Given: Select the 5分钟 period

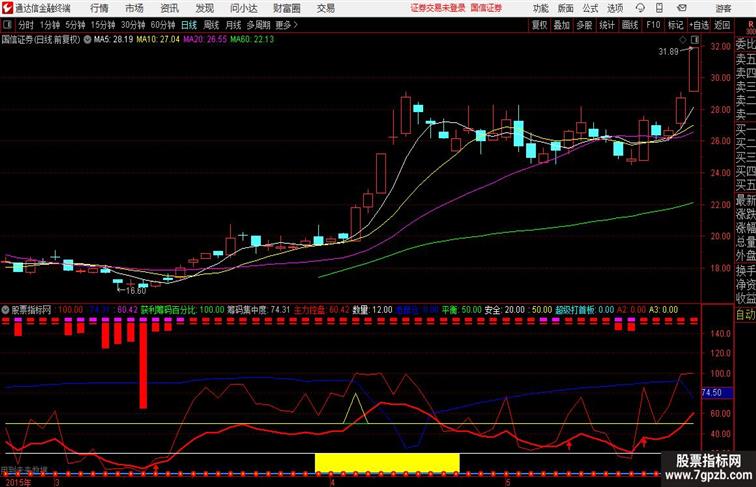Looking at the screenshot, I should [x=75, y=25].
